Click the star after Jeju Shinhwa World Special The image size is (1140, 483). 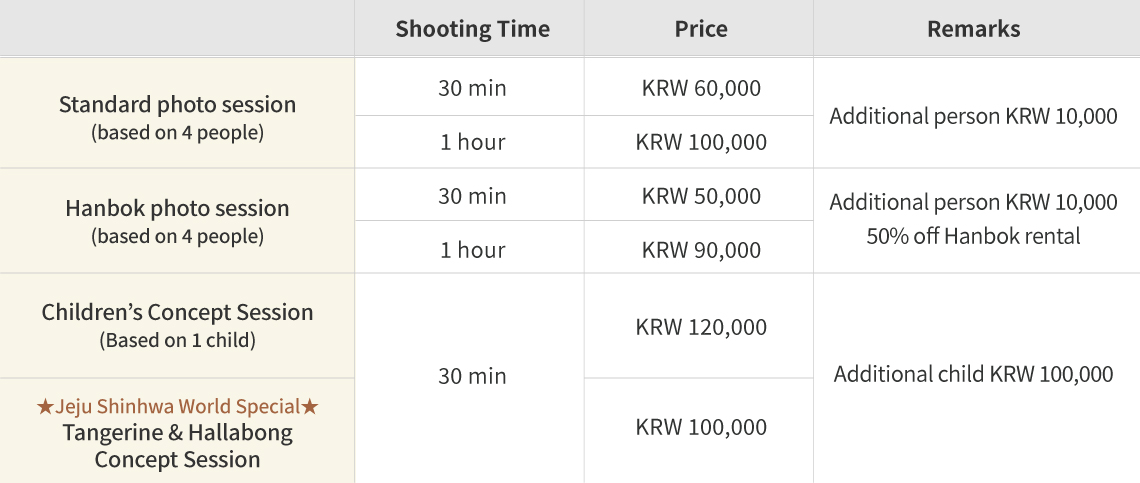310,407
